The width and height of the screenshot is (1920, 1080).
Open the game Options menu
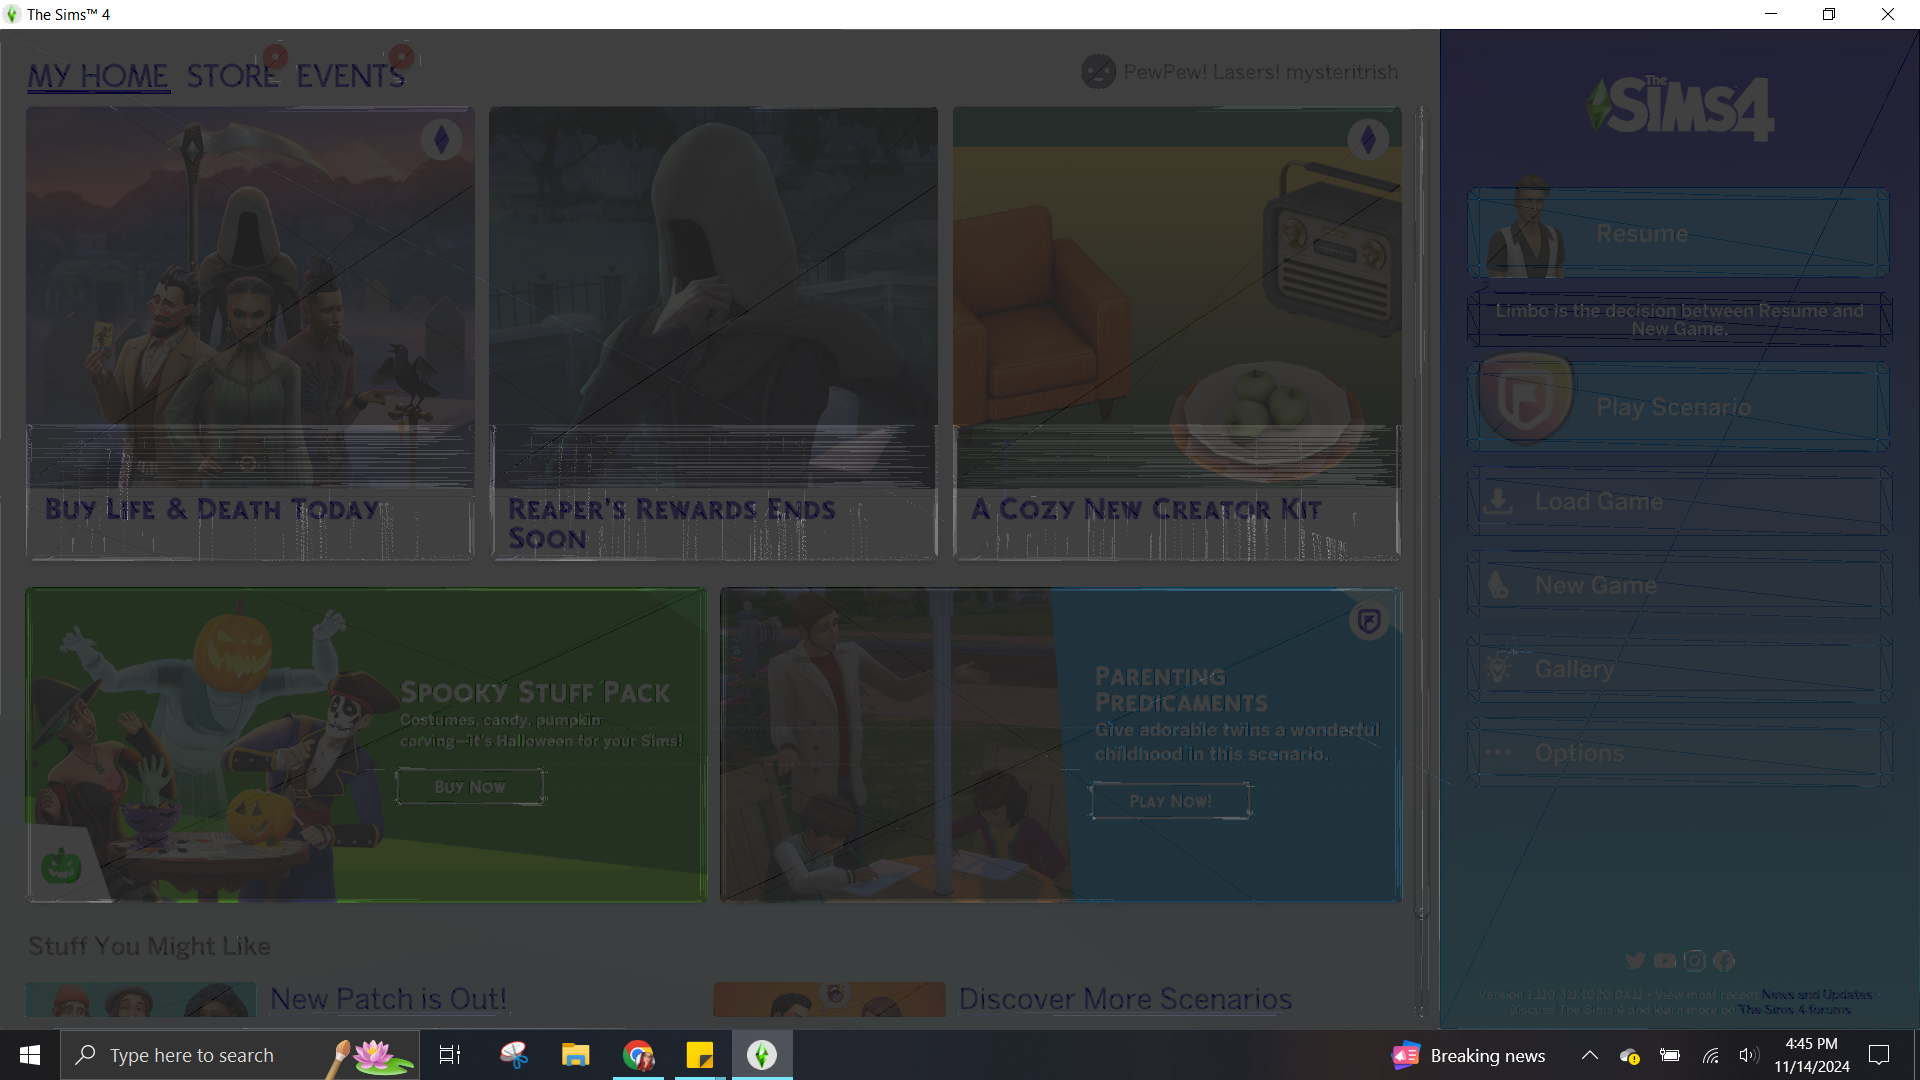pos(1679,753)
